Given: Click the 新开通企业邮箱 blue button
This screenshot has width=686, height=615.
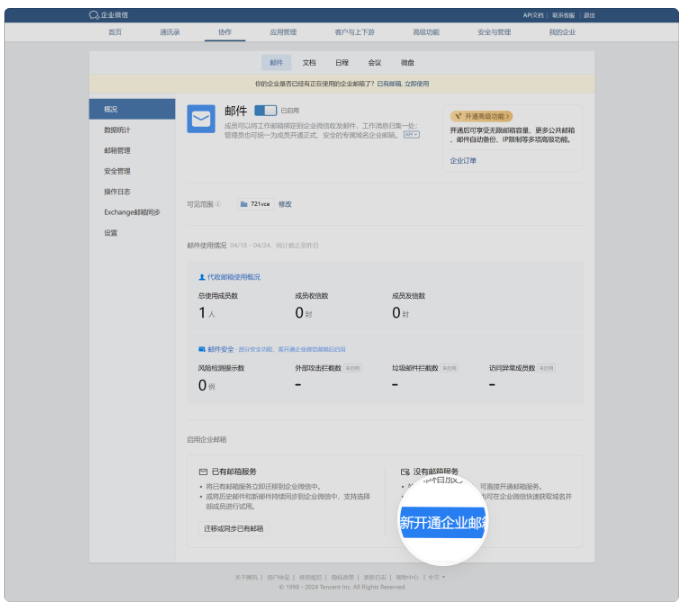Looking at the screenshot, I should pos(443,523).
